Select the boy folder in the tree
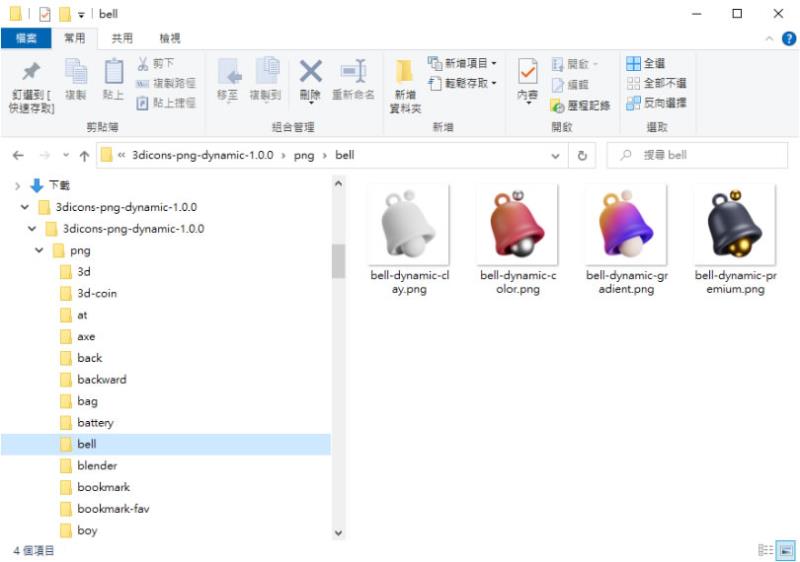Image resolution: width=800 pixels, height=562 pixels. point(87,530)
